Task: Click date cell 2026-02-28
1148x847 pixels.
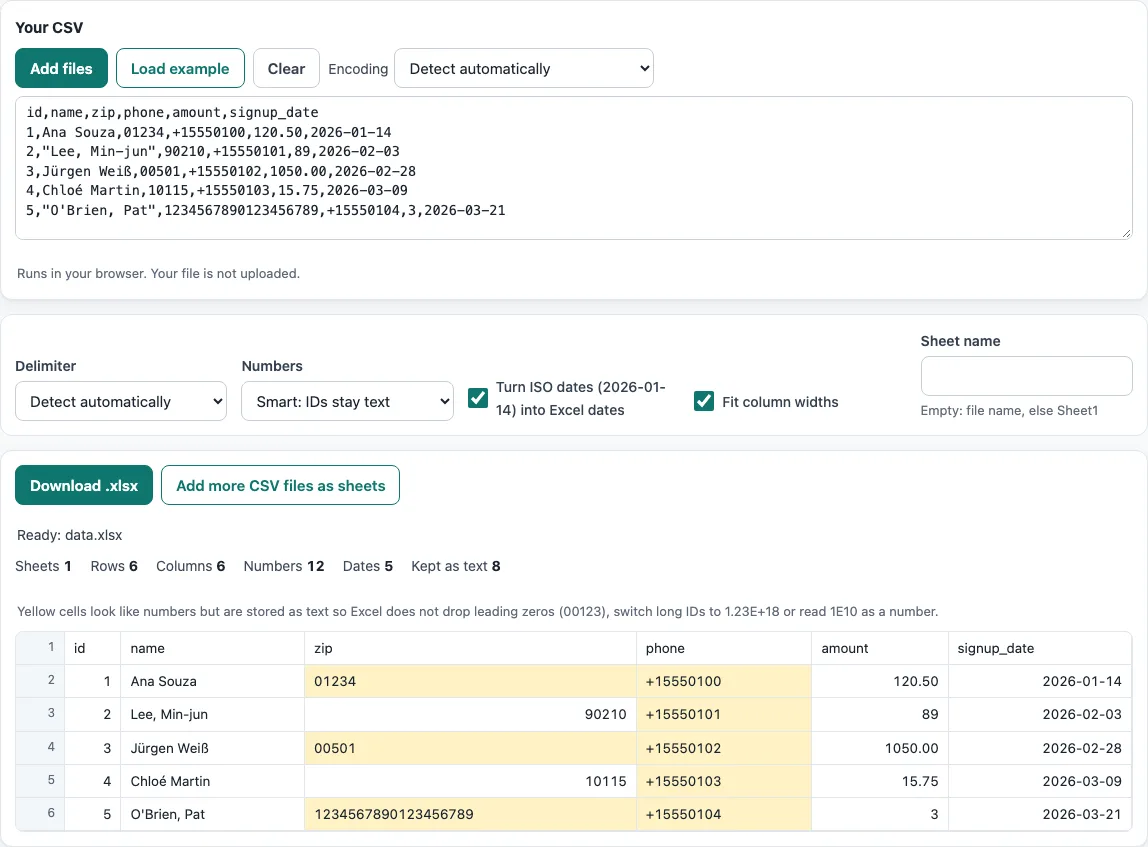Action: pos(1040,748)
